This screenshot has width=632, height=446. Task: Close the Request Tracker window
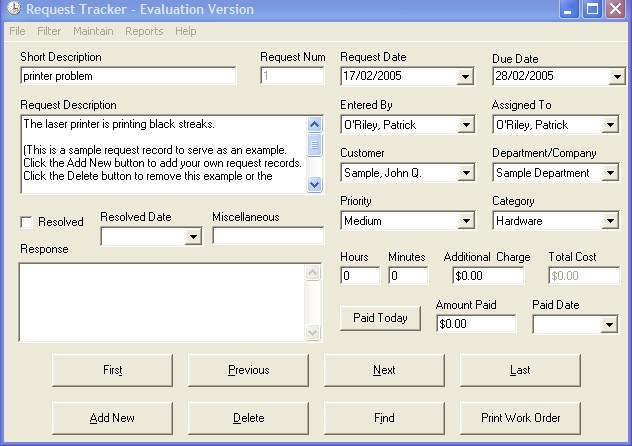click(x=615, y=9)
